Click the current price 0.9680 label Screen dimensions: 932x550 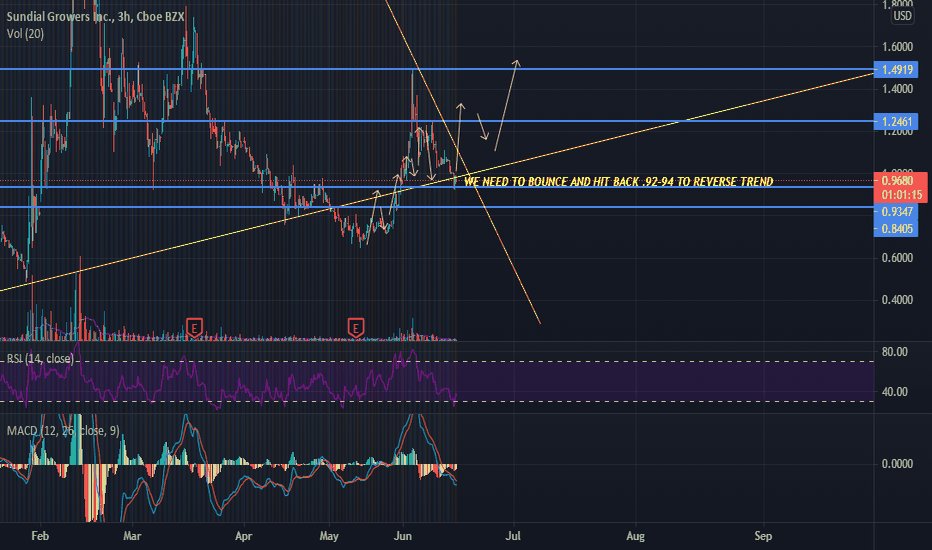click(900, 181)
